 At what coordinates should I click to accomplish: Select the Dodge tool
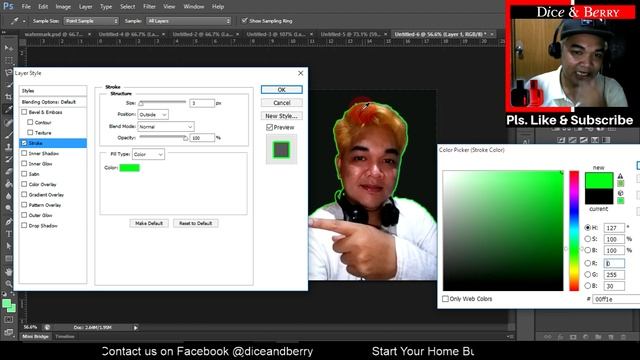pyautogui.click(x=8, y=208)
